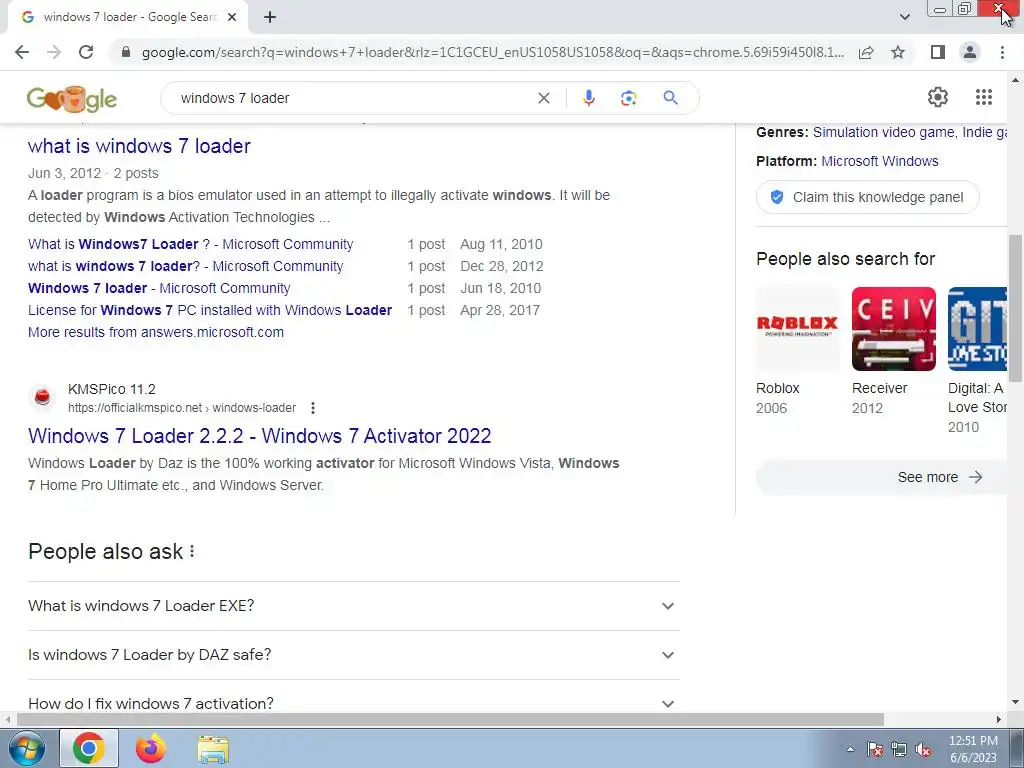This screenshot has width=1024, height=768.
Task: Click the Google doodle logo
Action: pyautogui.click(x=72, y=99)
